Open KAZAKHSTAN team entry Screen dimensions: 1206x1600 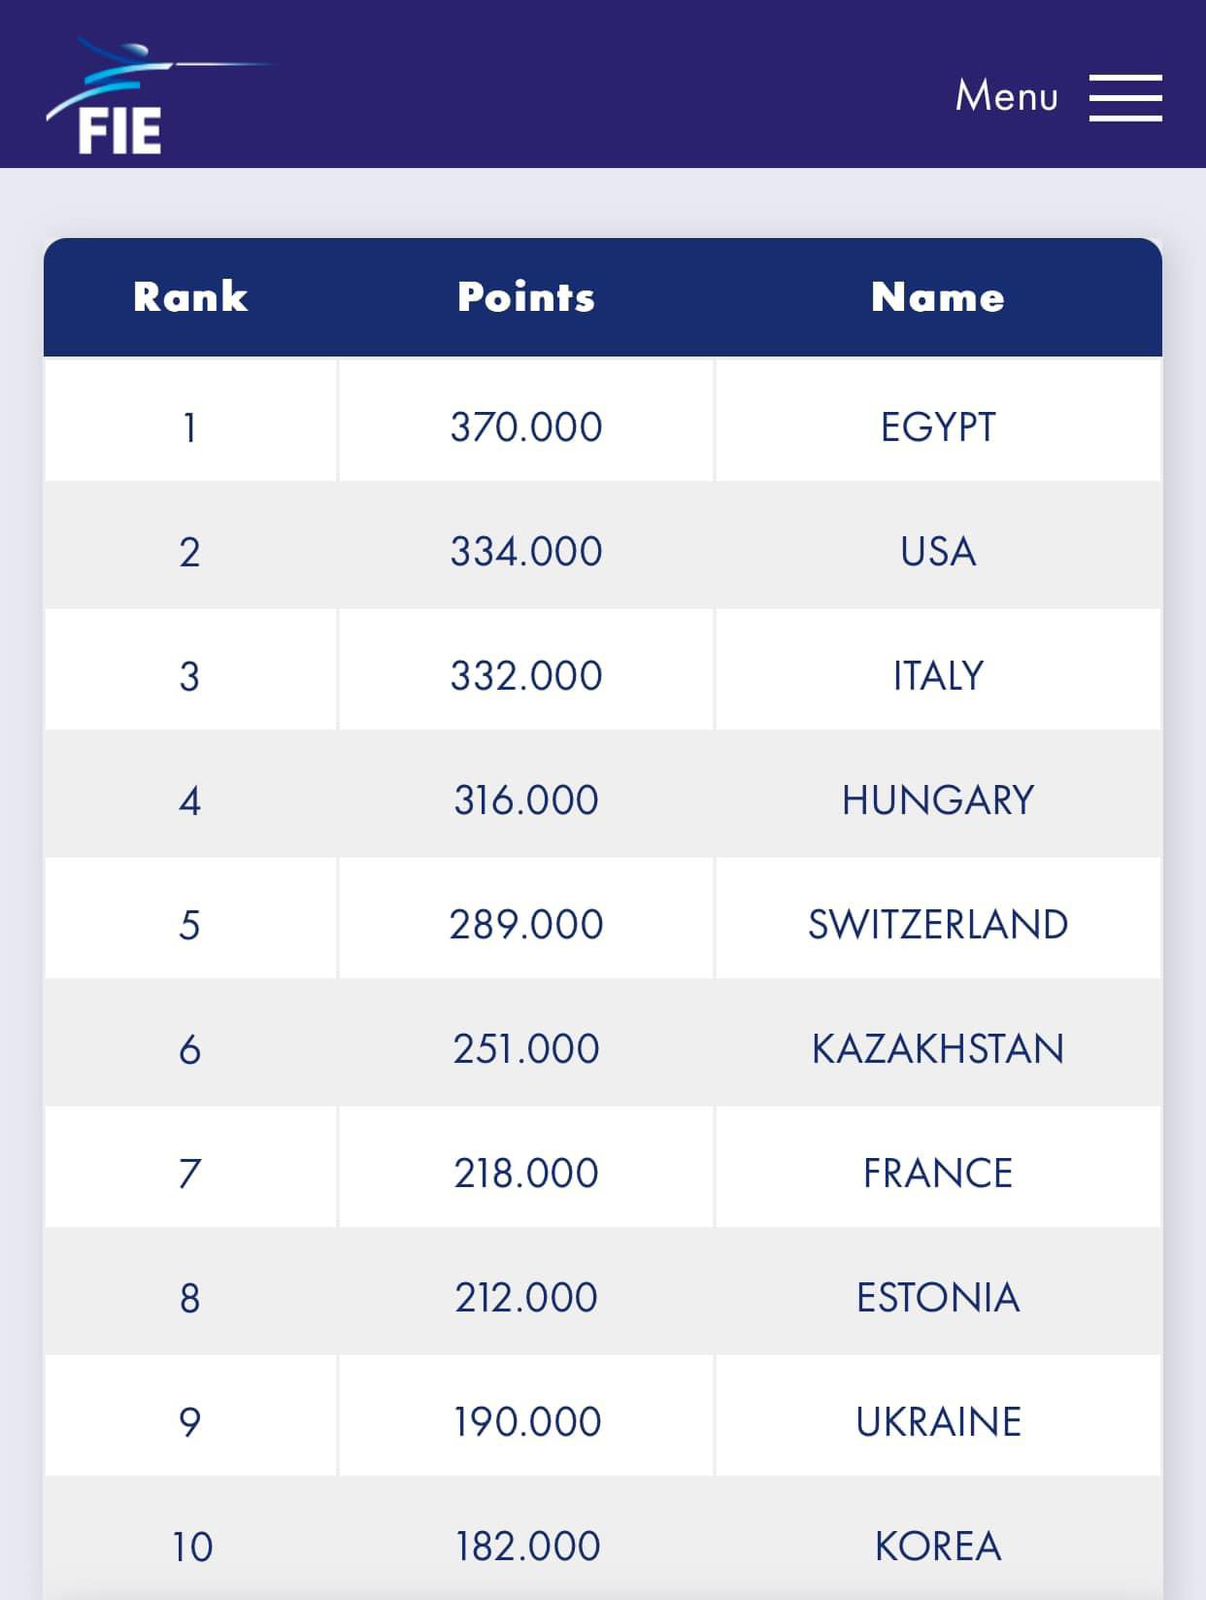[937, 1049]
